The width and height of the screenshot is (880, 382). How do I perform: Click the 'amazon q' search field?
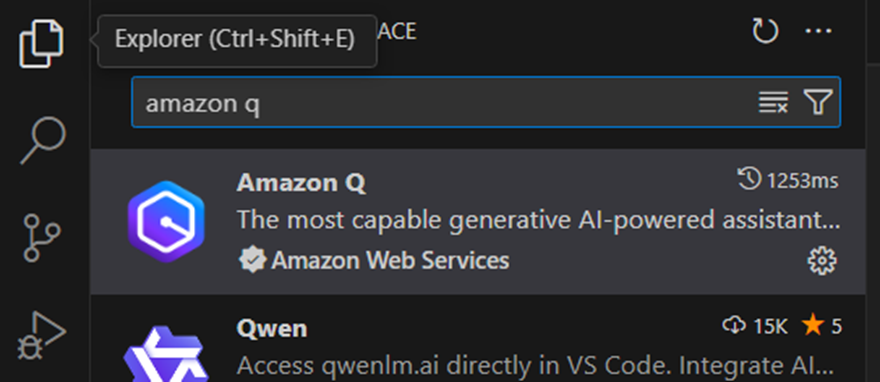[x=443, y=103]
